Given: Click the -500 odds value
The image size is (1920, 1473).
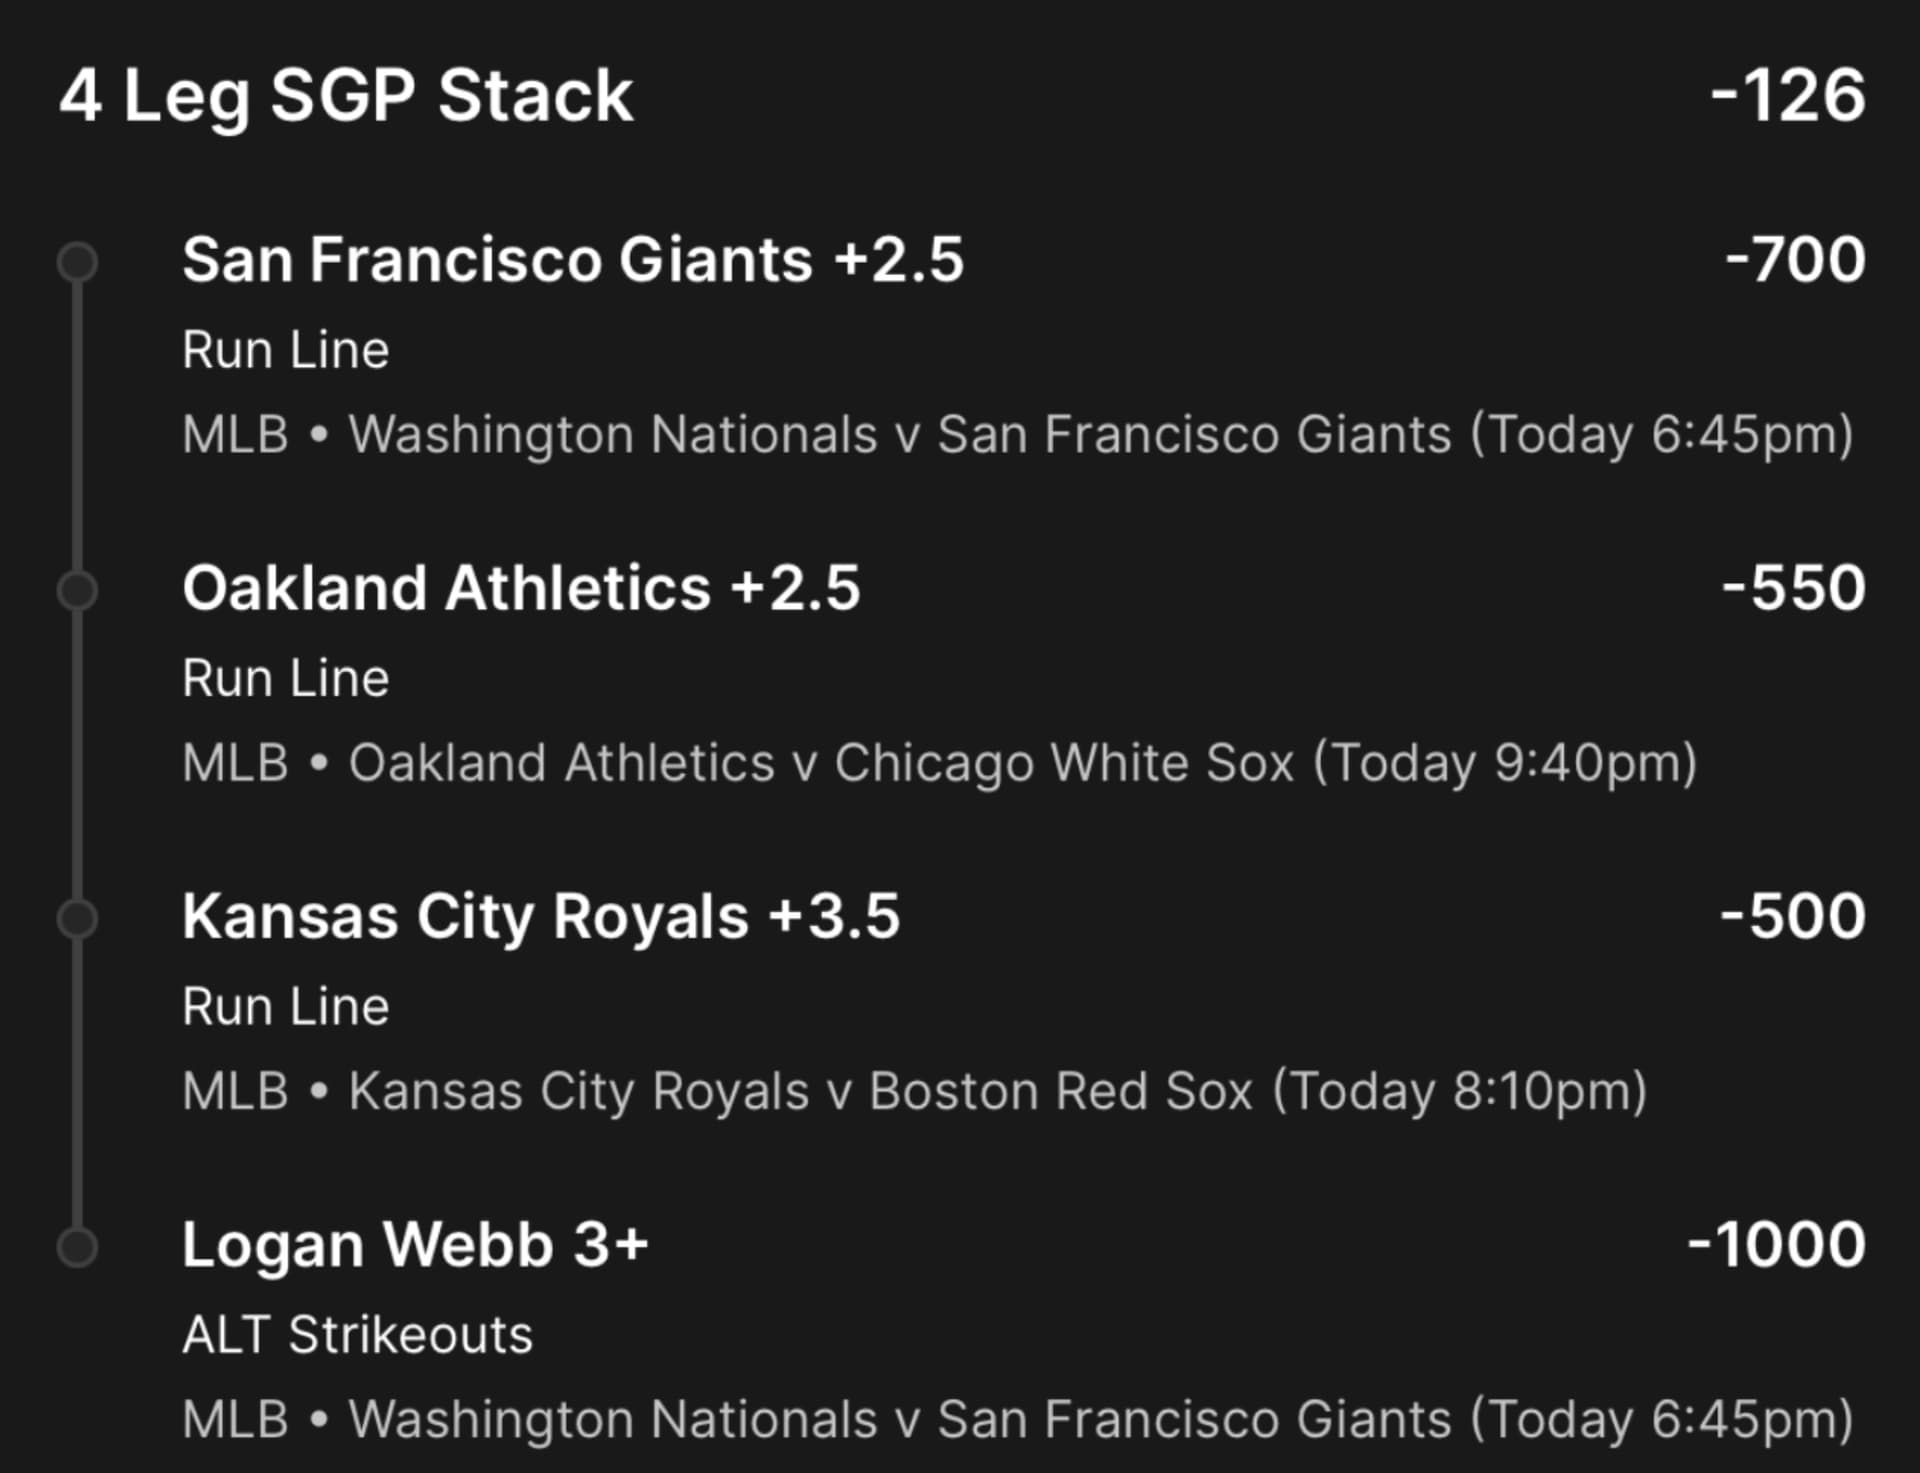Looking at the screenshot, I should coord(1792,916).
